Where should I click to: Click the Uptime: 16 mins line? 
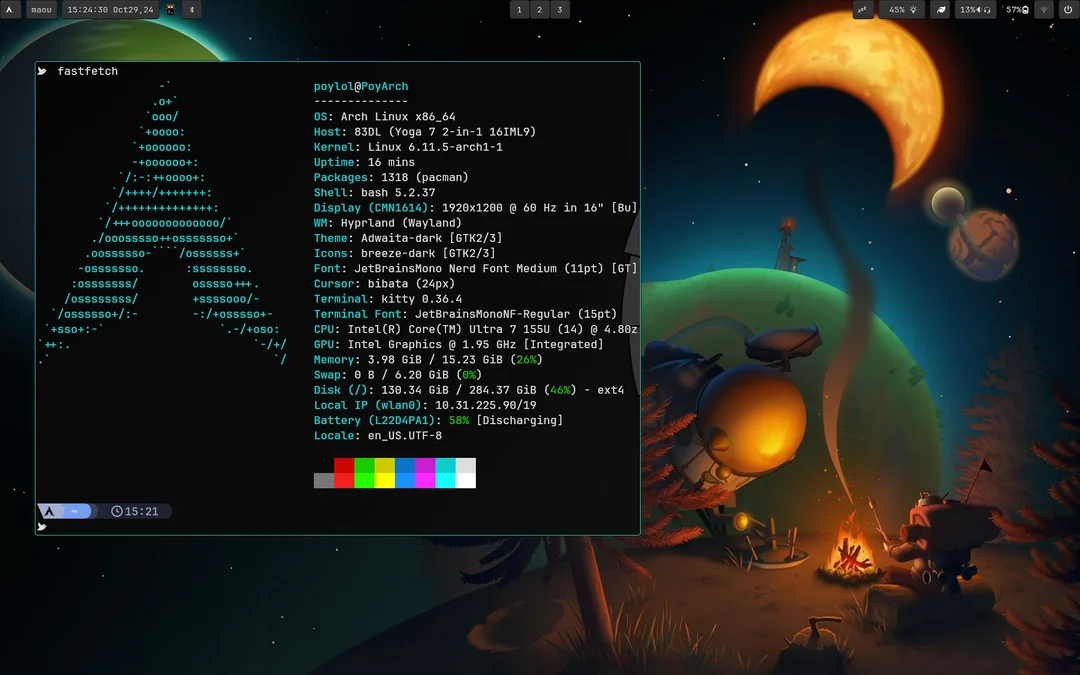point(364,162)
